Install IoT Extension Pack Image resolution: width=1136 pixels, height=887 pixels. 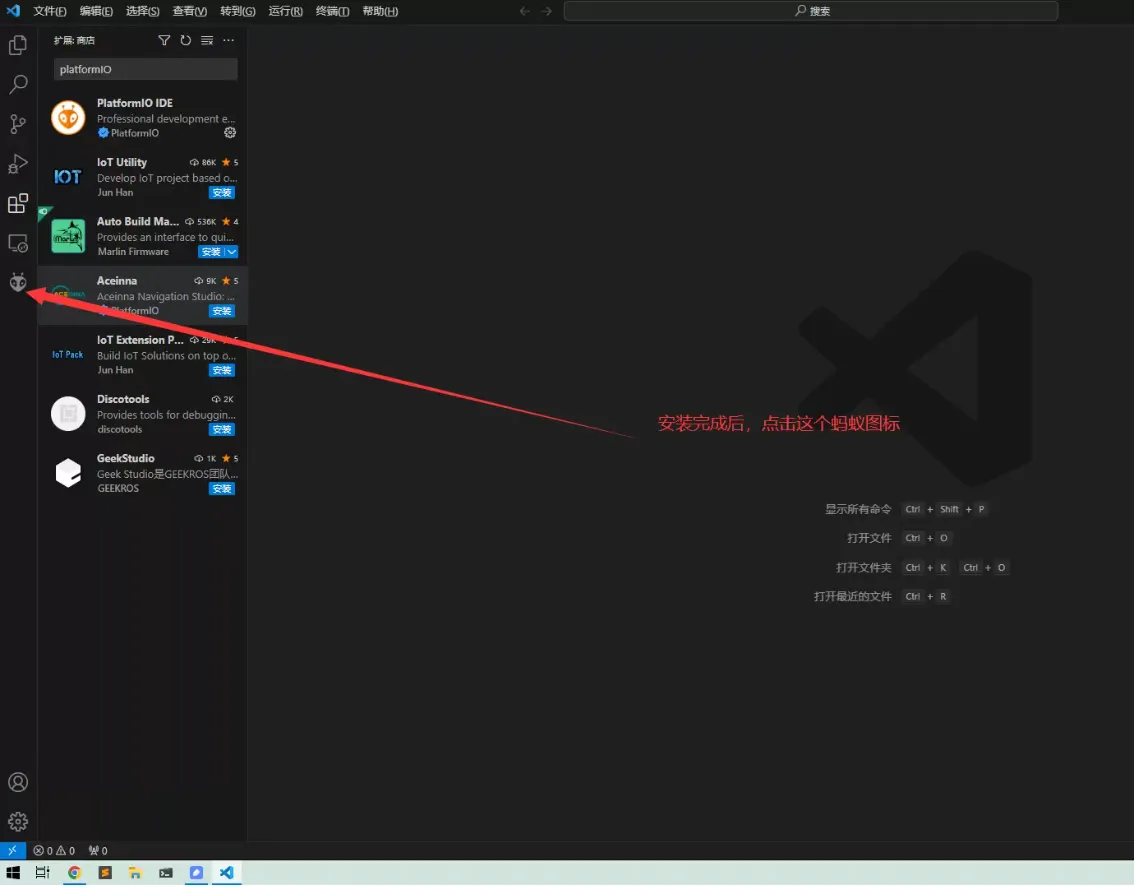pyautogui.click(x=222, y=371)
